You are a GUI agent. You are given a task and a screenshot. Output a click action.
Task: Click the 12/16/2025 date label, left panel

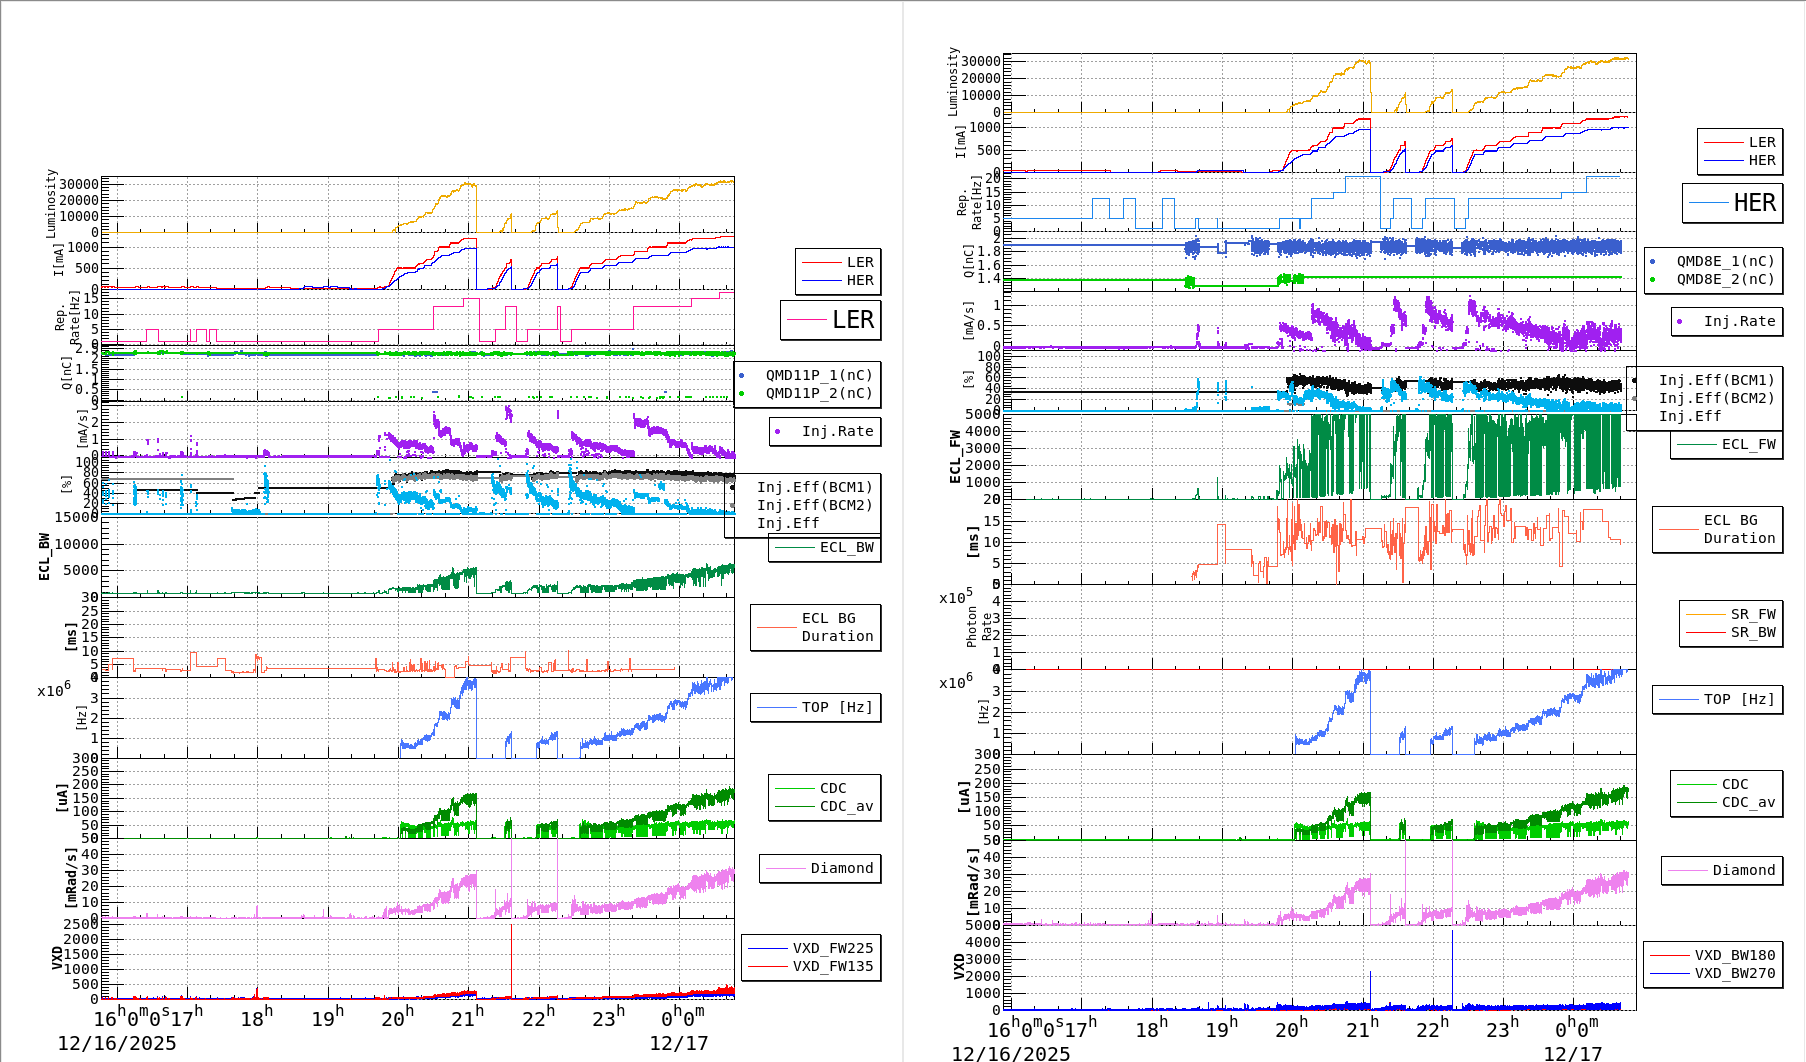coord(117,1043)
